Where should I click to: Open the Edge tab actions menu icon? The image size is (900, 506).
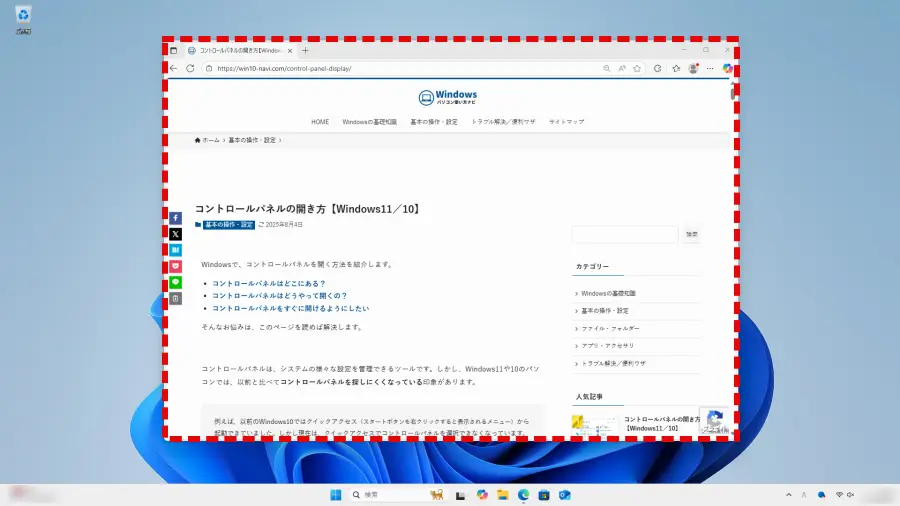tap(173, 50)
